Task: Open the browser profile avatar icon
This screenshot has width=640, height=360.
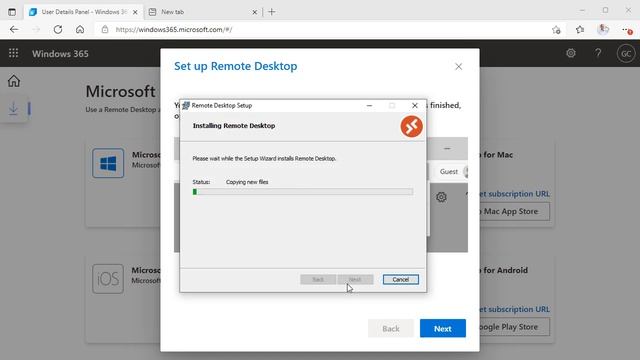Action: pyautogui.click(x=603, y=29)
